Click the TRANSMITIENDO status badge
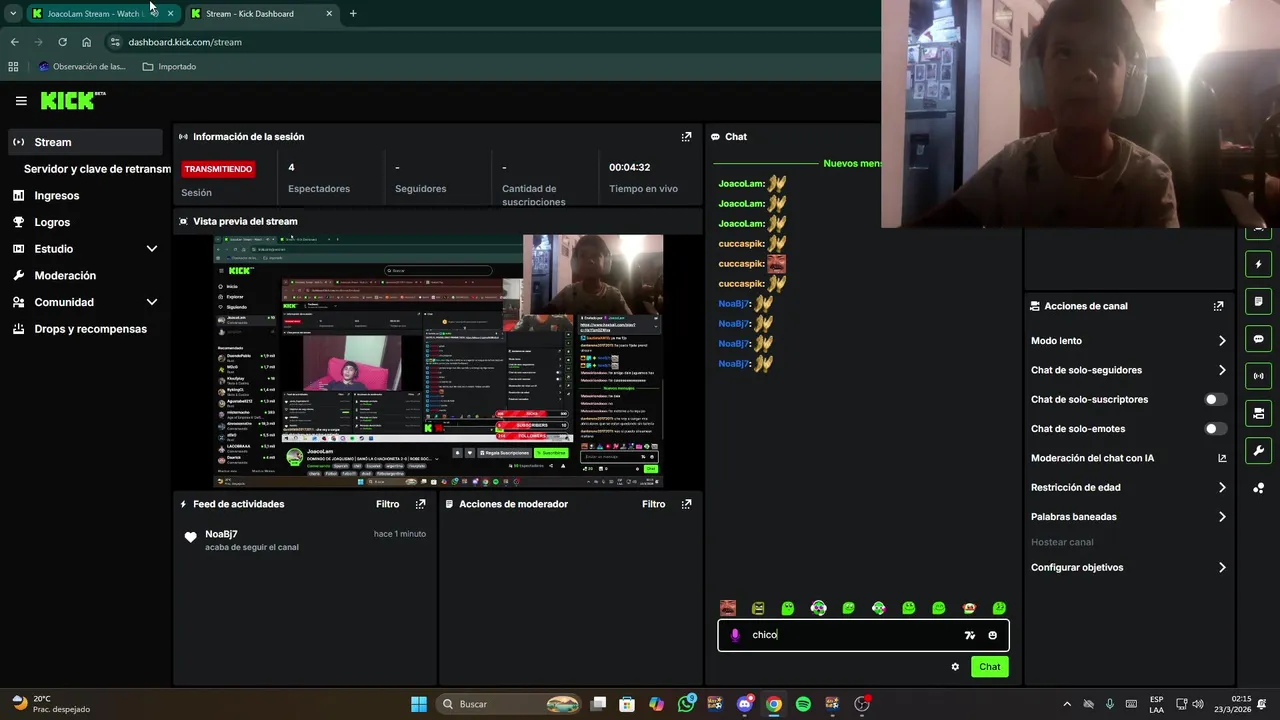This screenshot has width=1280, height=720. coord(218,169)
